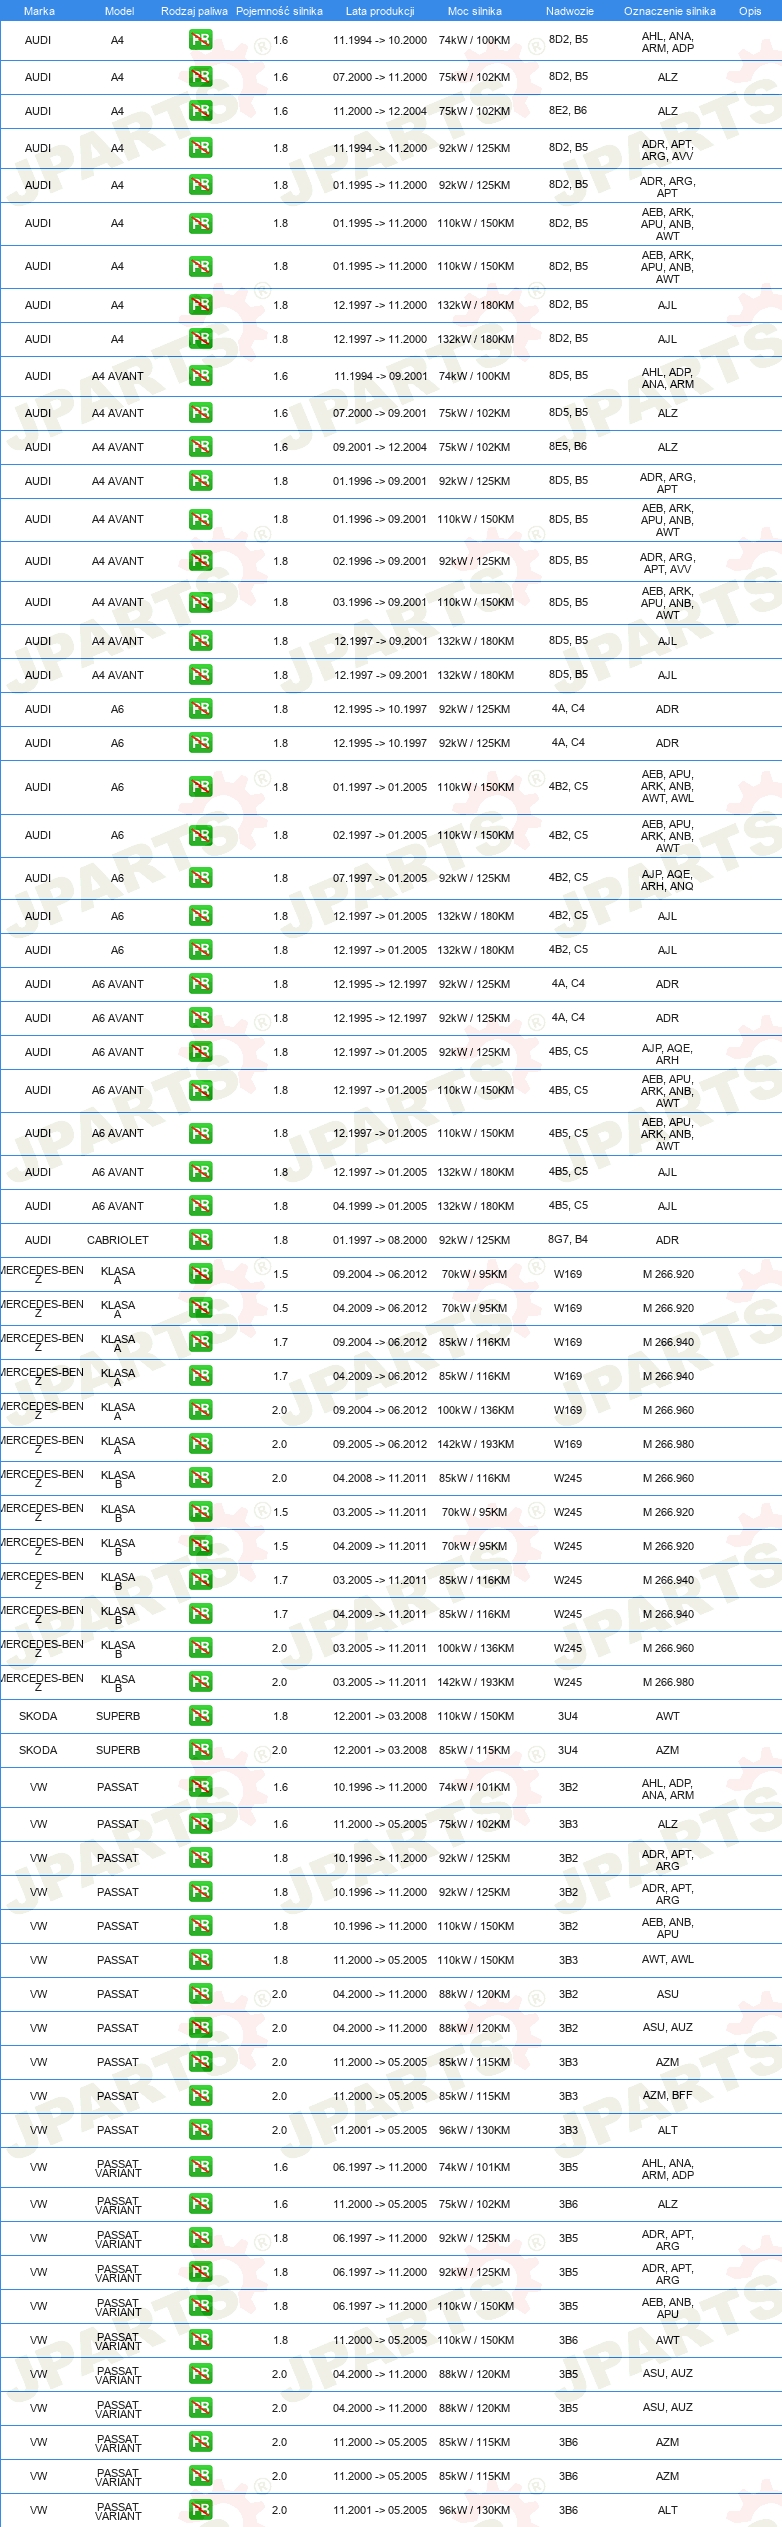782x2527 pixels.
Task: Click the fuel icon in the Klasa B 04.2008 row
Action: click(x=200, y=1478)
